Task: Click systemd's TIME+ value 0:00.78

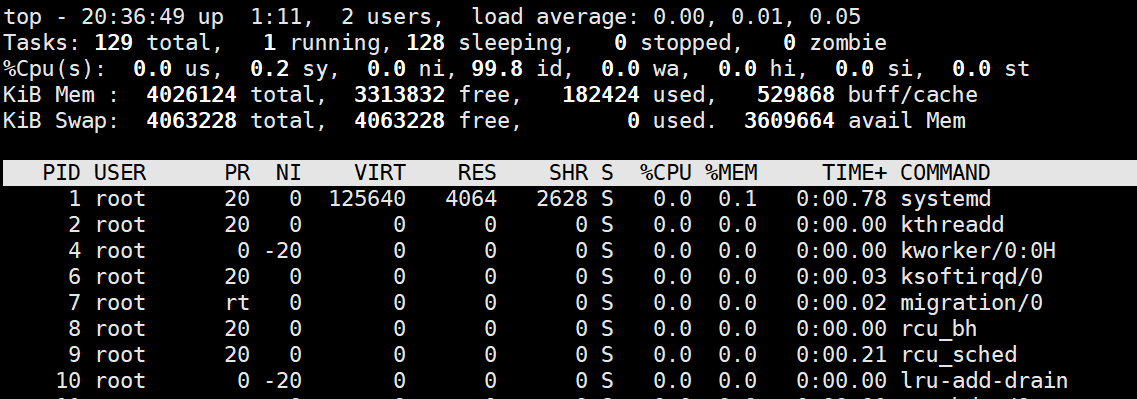Action: [x=841, y=199]
